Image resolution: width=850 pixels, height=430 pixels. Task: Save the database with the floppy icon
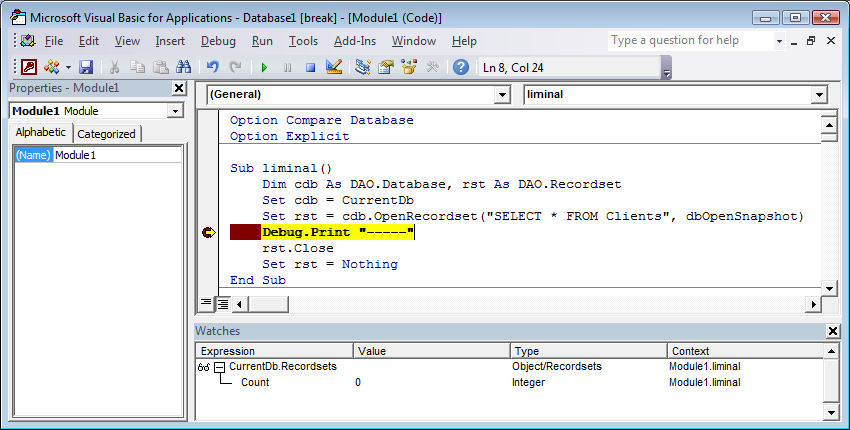86,67
